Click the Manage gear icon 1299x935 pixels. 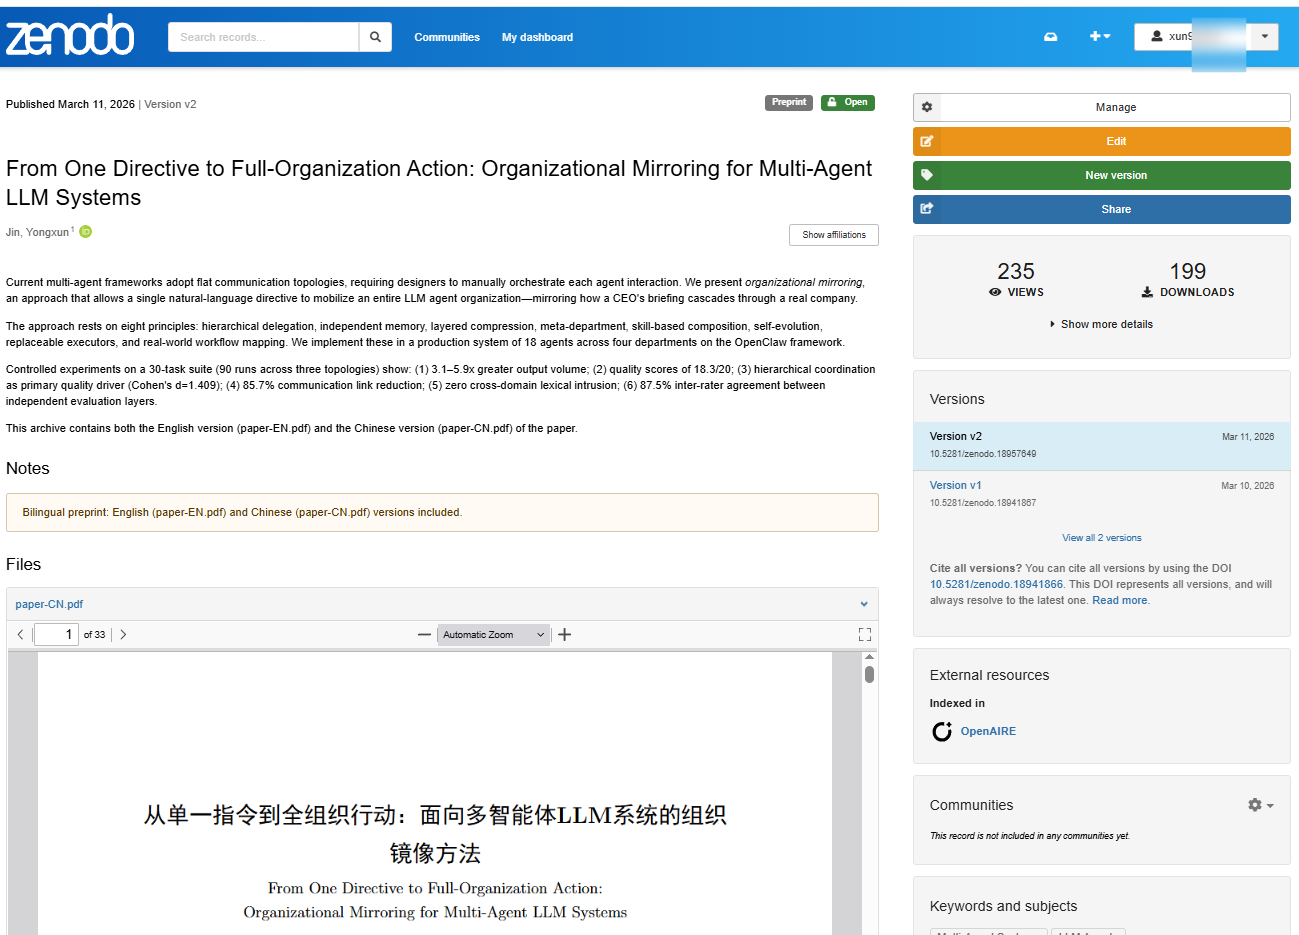927,107
